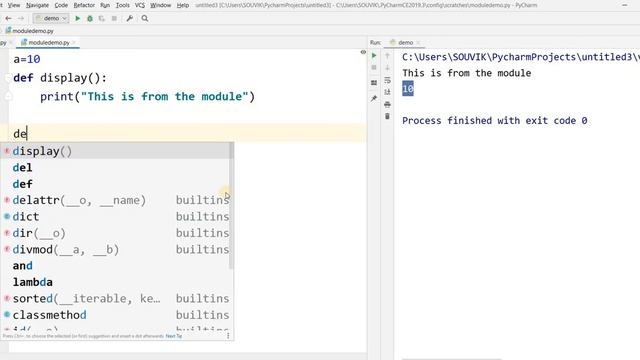The height and width of the screenshot is (360, 640).
Task: Open the Help menu
Action: point(182,5)
